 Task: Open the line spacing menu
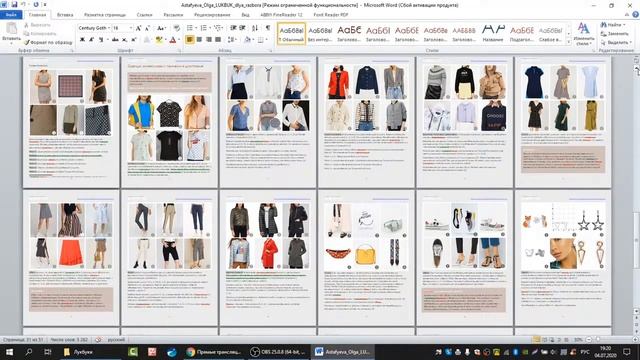click(x=232, y=40)
